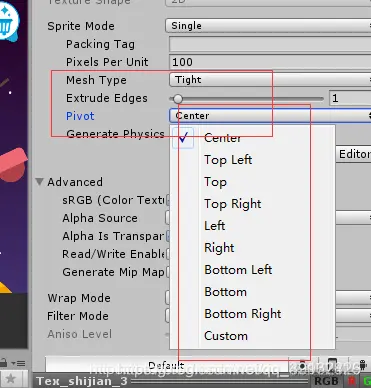This screenshot has width=371, height=388.
Task: Click the Alpha Source label
Action: [x=100, y=218]
